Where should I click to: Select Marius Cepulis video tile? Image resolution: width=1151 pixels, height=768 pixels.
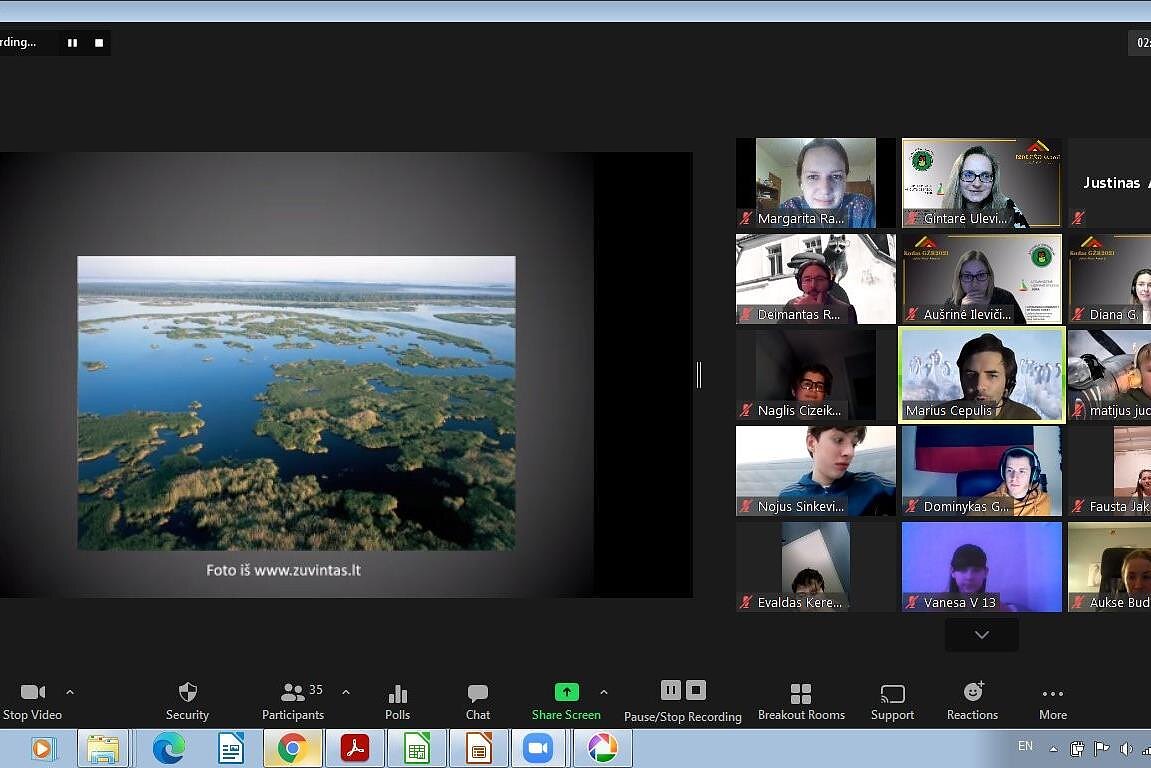[x=981, y=375]
